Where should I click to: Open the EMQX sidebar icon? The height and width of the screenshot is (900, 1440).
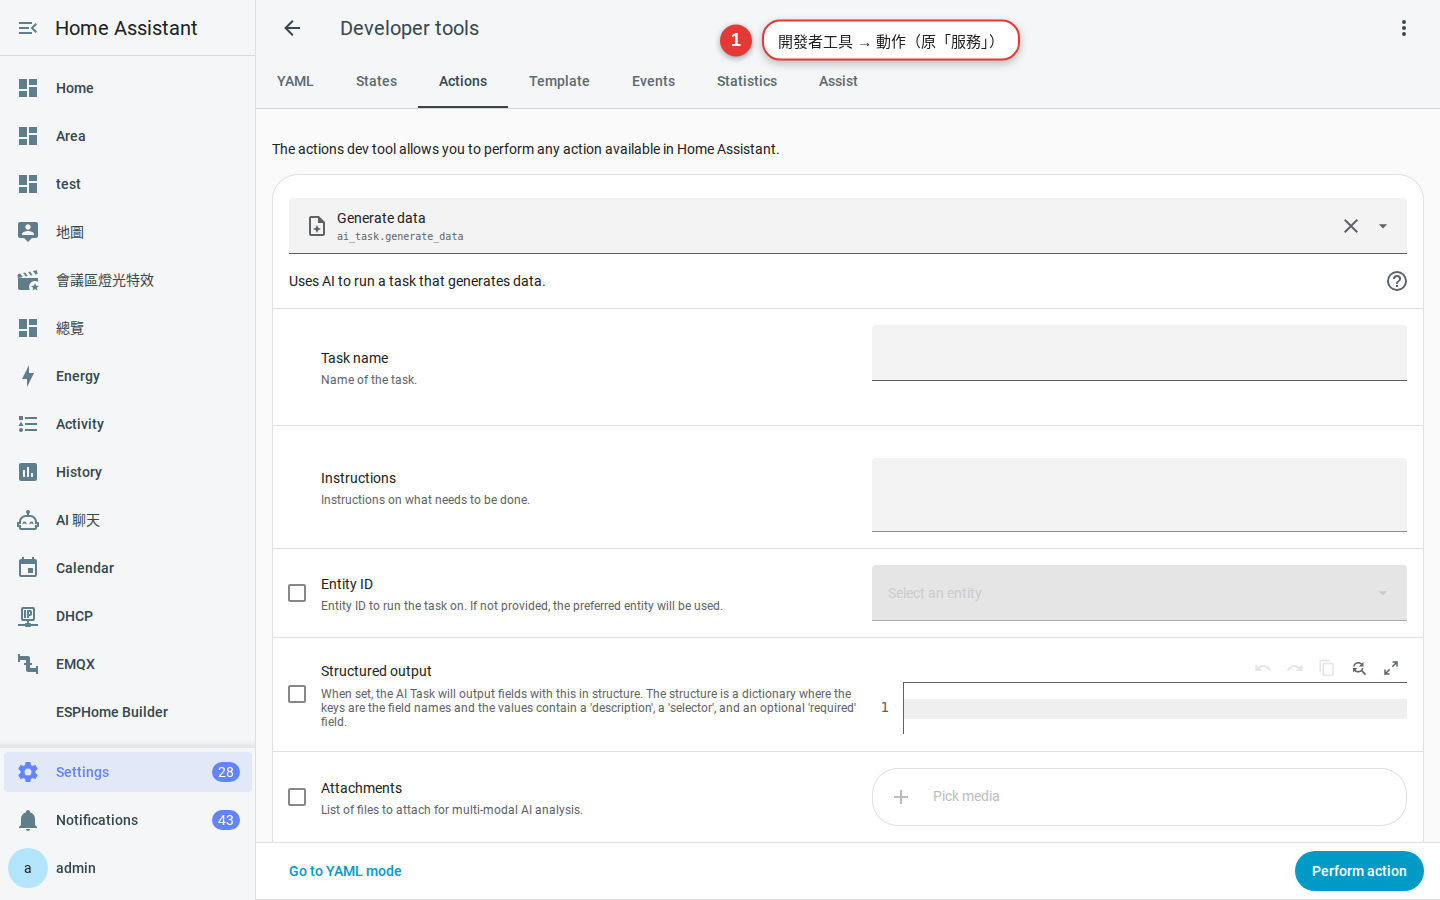[28, 664]
